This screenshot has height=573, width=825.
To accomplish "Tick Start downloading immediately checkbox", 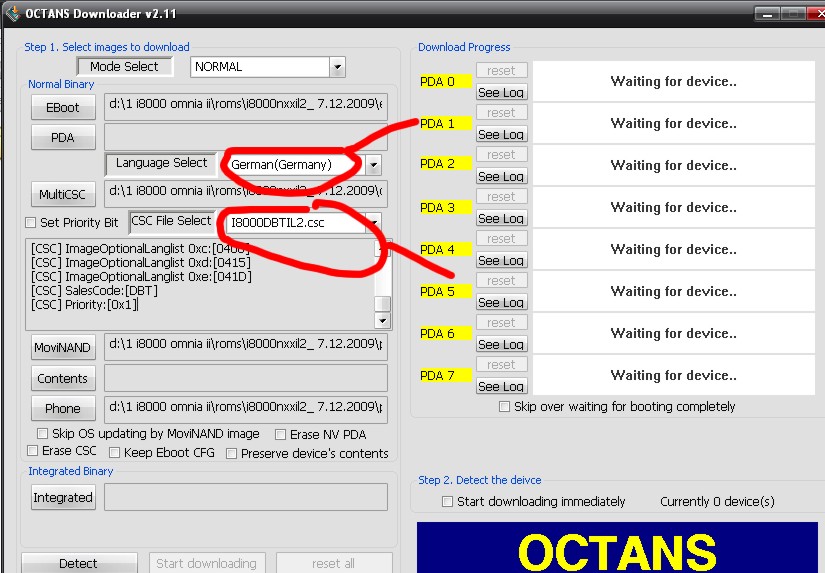I will tap(447, 501).
